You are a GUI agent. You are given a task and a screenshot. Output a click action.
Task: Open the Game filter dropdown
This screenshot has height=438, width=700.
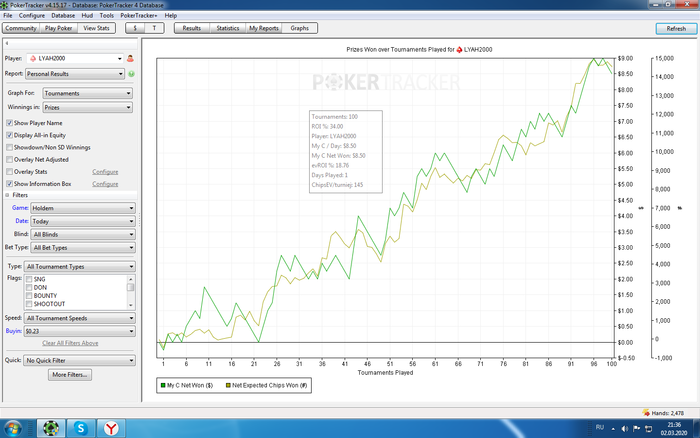click(x=83, y=208)
